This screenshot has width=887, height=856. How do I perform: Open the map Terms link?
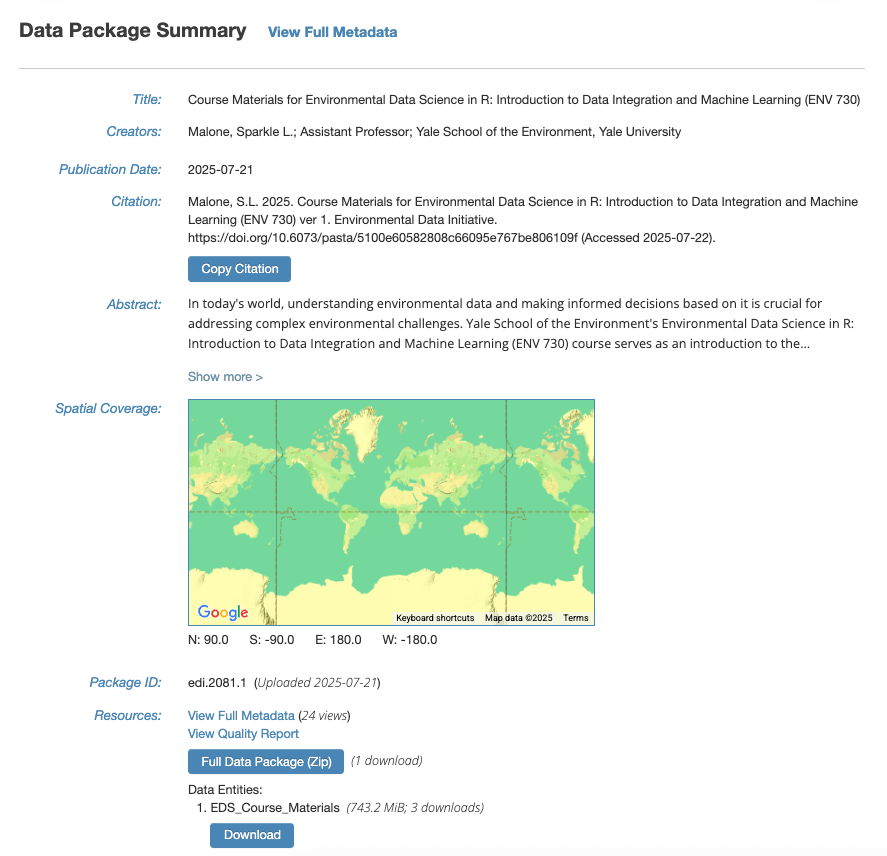click(x=575, y=618)
